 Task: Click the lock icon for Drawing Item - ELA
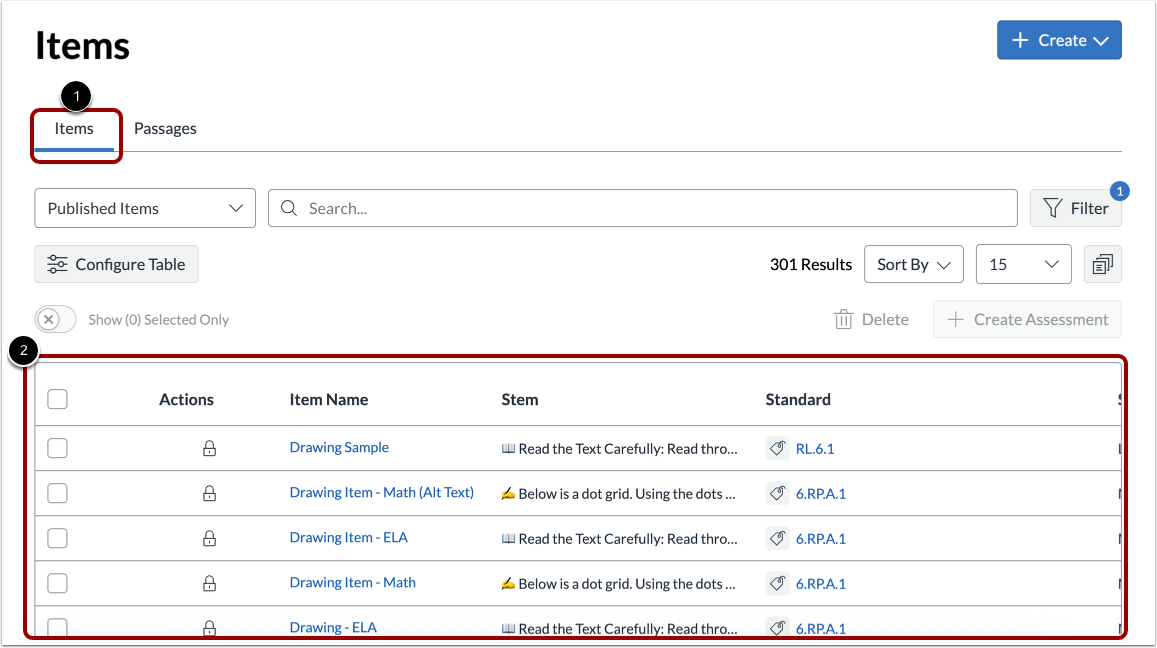coord(210,538)
